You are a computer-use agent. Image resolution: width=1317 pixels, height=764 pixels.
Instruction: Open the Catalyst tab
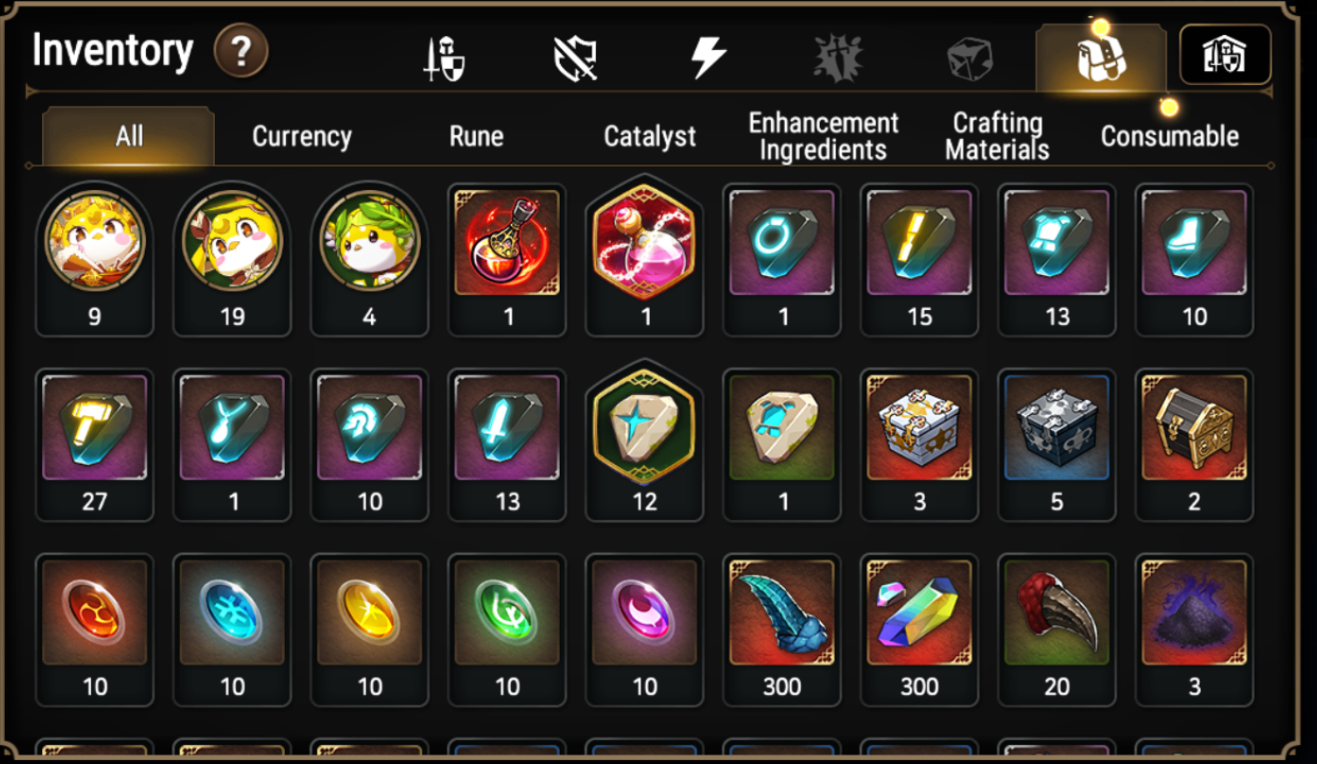pyautogui.click(x=650, y=136)
